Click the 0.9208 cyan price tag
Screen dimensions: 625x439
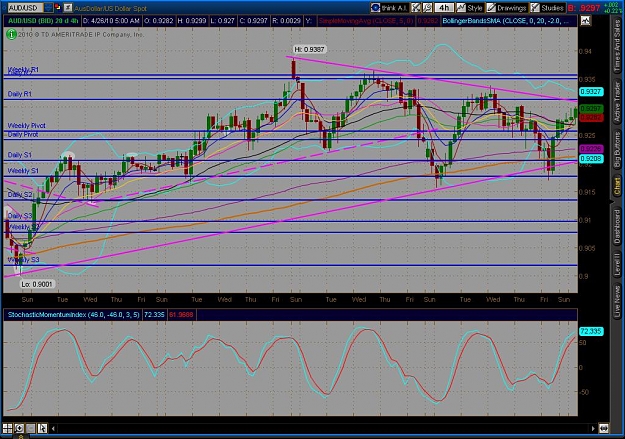pyautogui.click(x=591, y=159)
